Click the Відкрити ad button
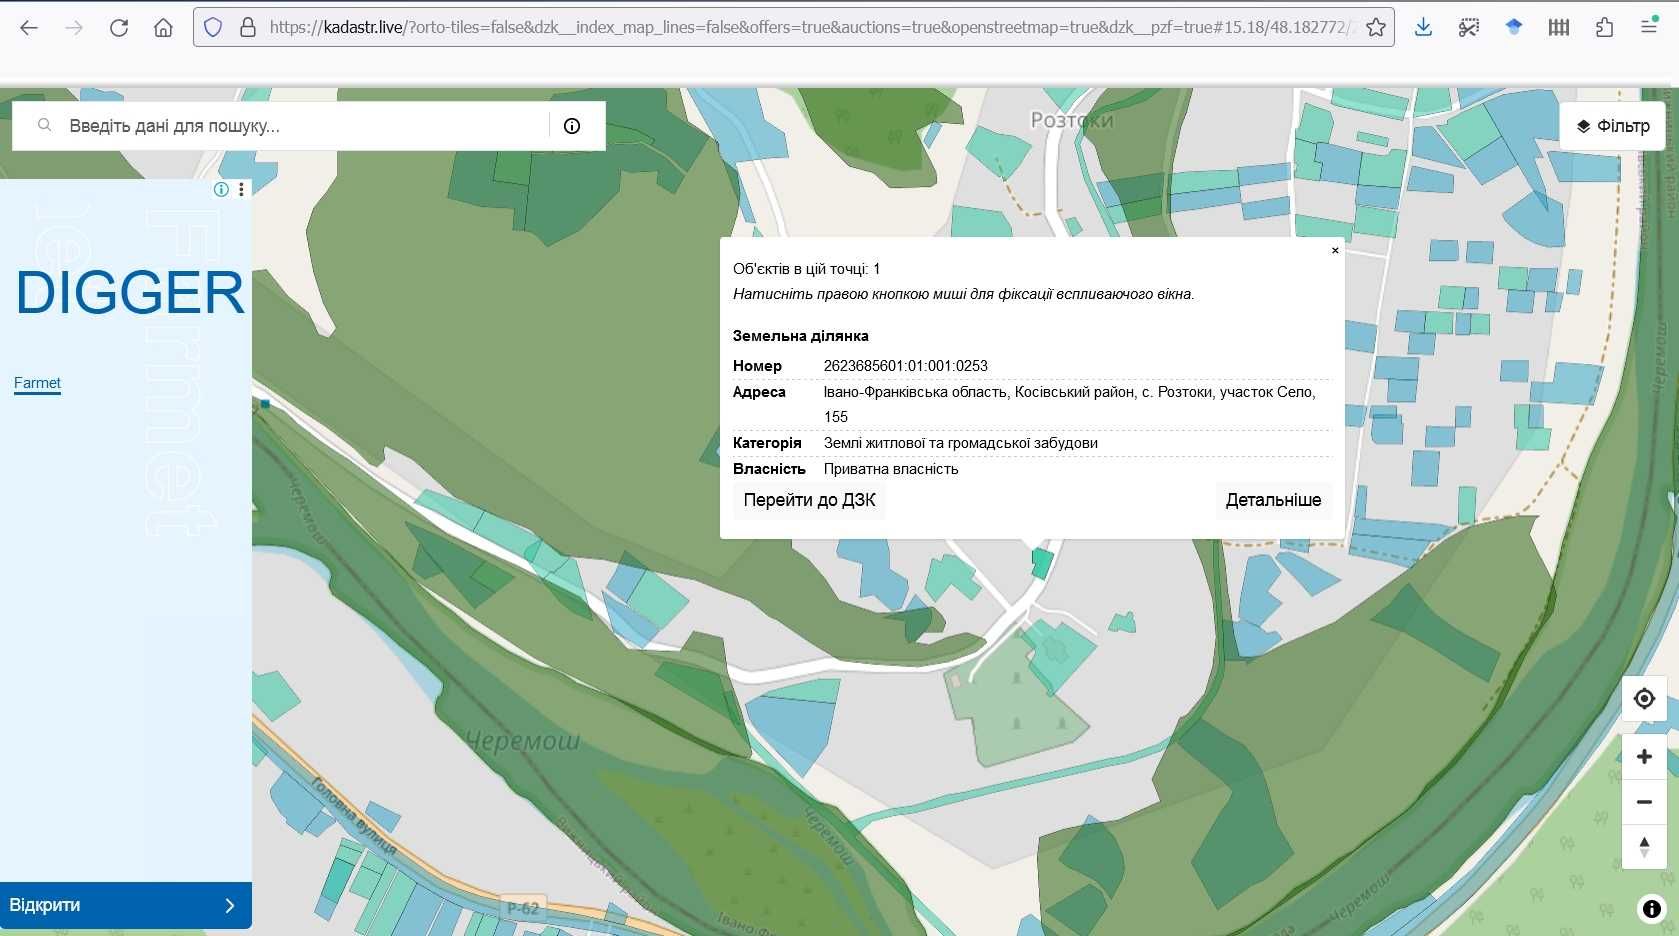 [126, 905]
